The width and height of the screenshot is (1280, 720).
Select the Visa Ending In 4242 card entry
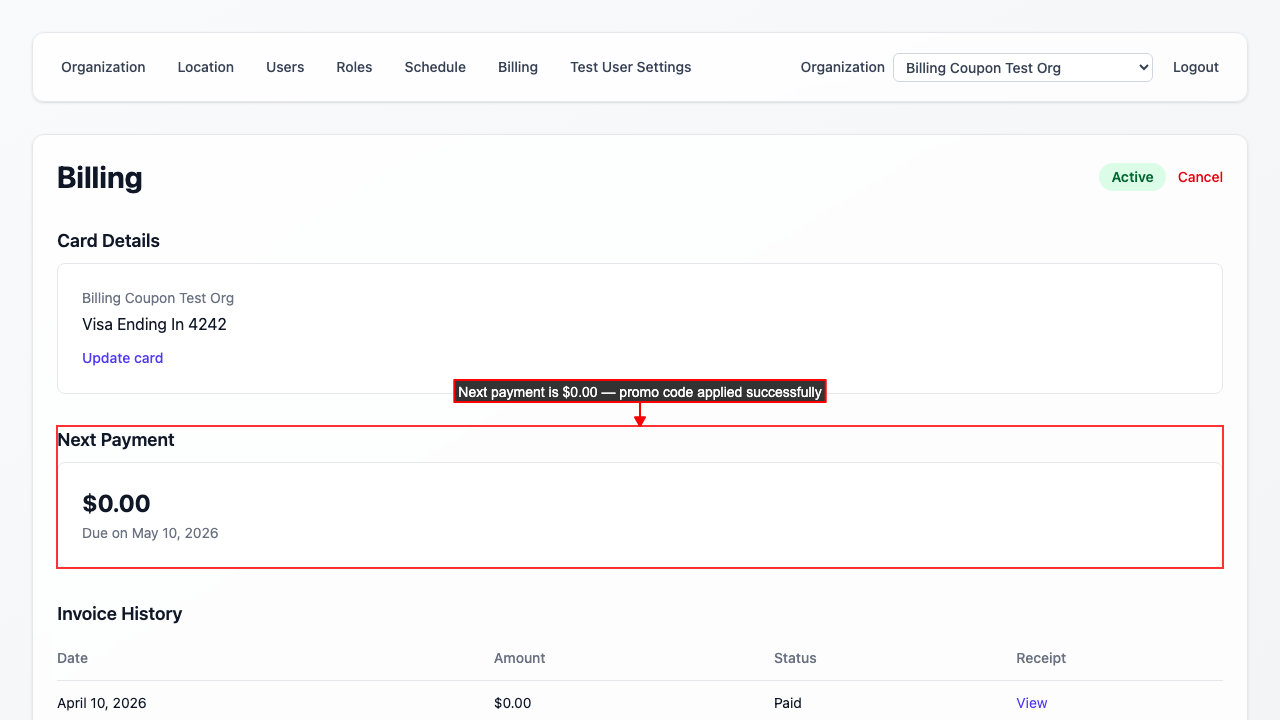(154, 324)
